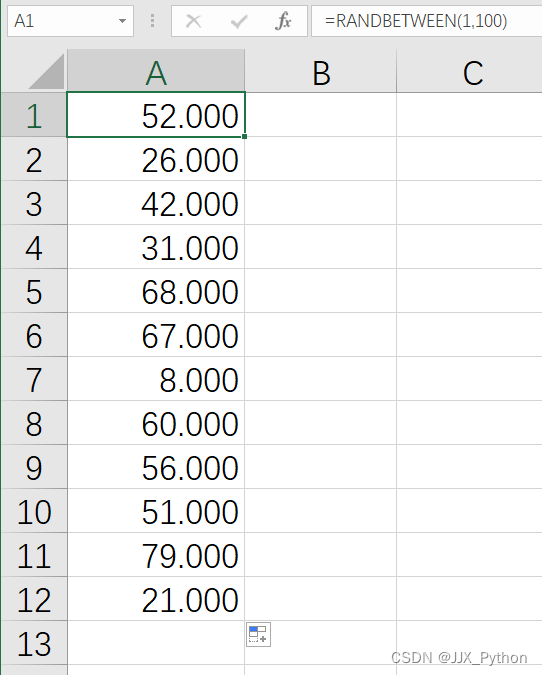Select row 3 header

point(34,203)
